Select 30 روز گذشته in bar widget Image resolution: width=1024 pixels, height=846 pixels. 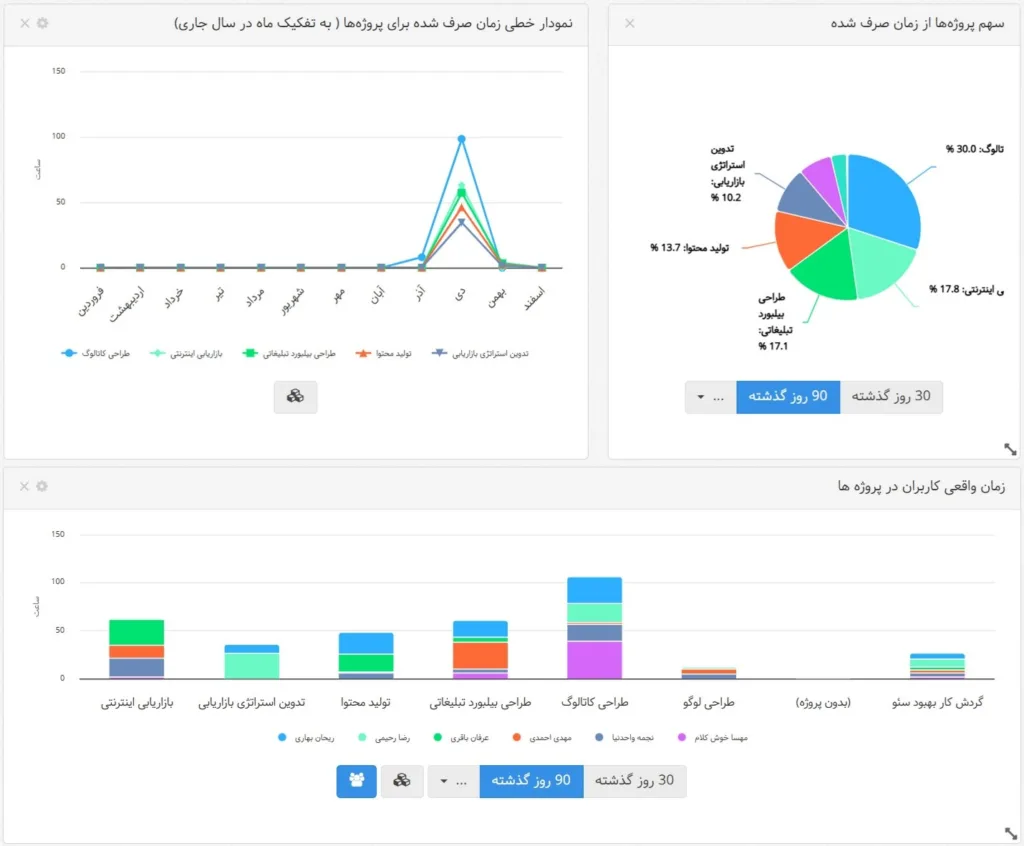click(634, 781)
